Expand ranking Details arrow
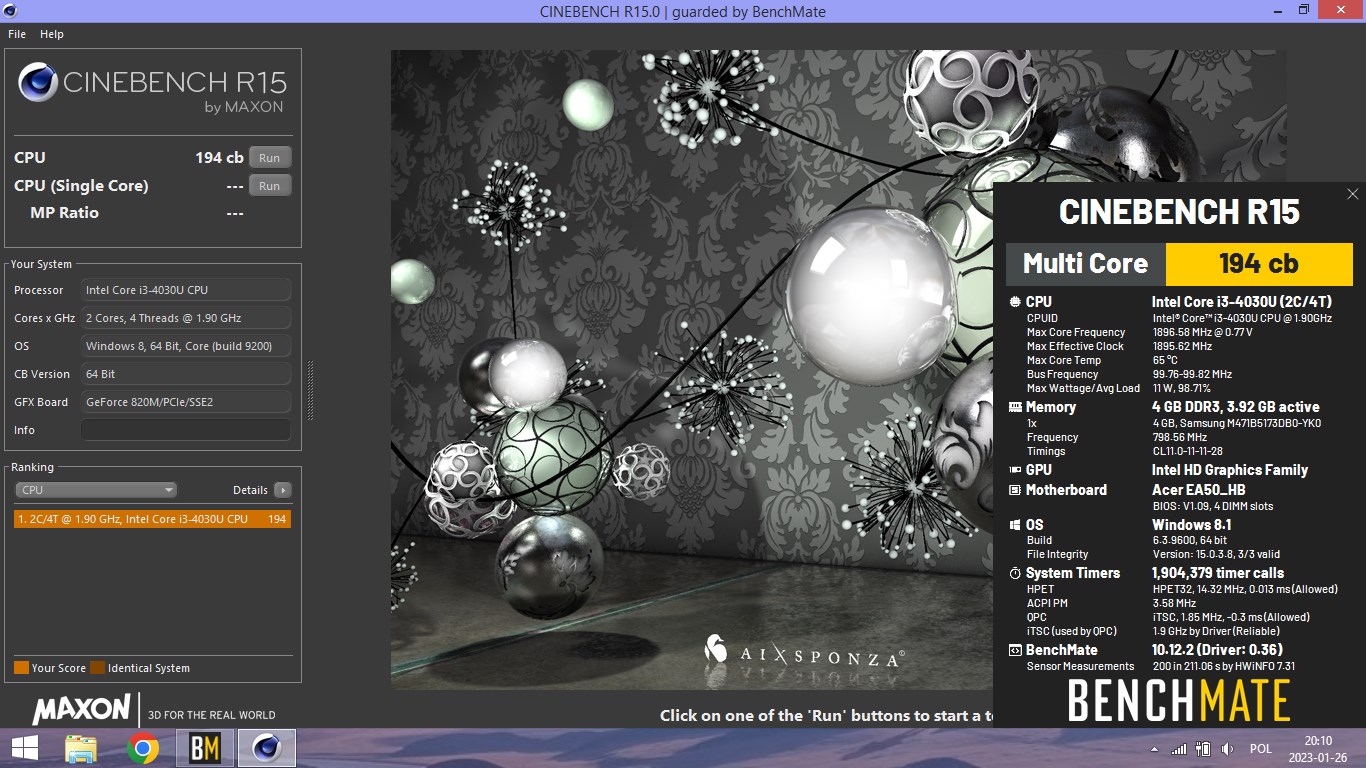Screen dimensions: 1366x768 [283, 490]
